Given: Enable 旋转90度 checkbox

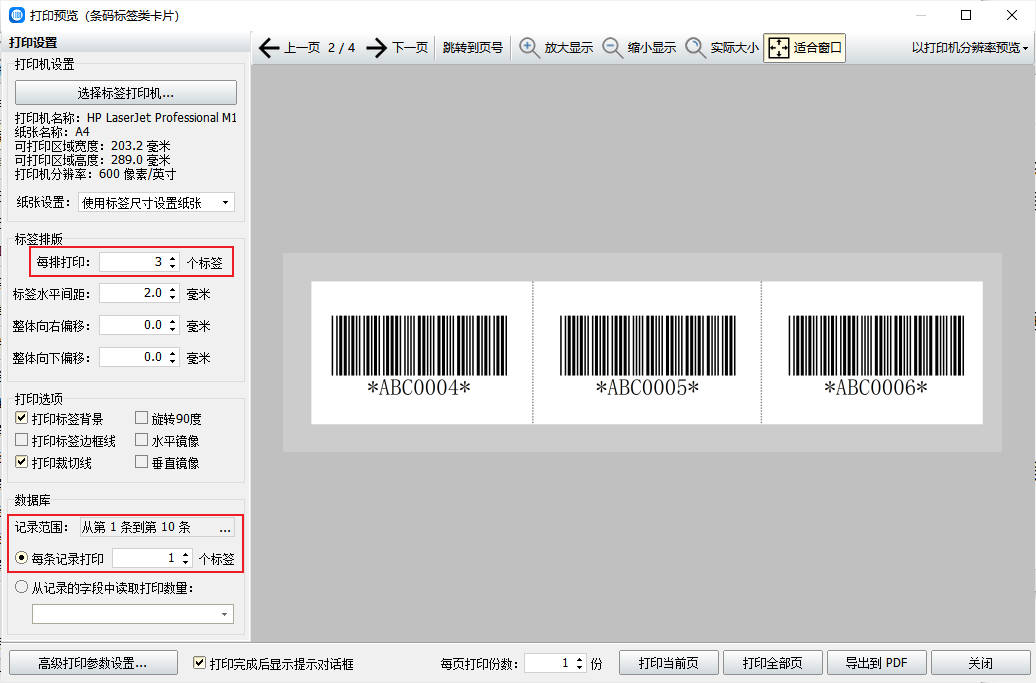Looking at the screenshot, I should pyautogui.click(x=141, y=418).
